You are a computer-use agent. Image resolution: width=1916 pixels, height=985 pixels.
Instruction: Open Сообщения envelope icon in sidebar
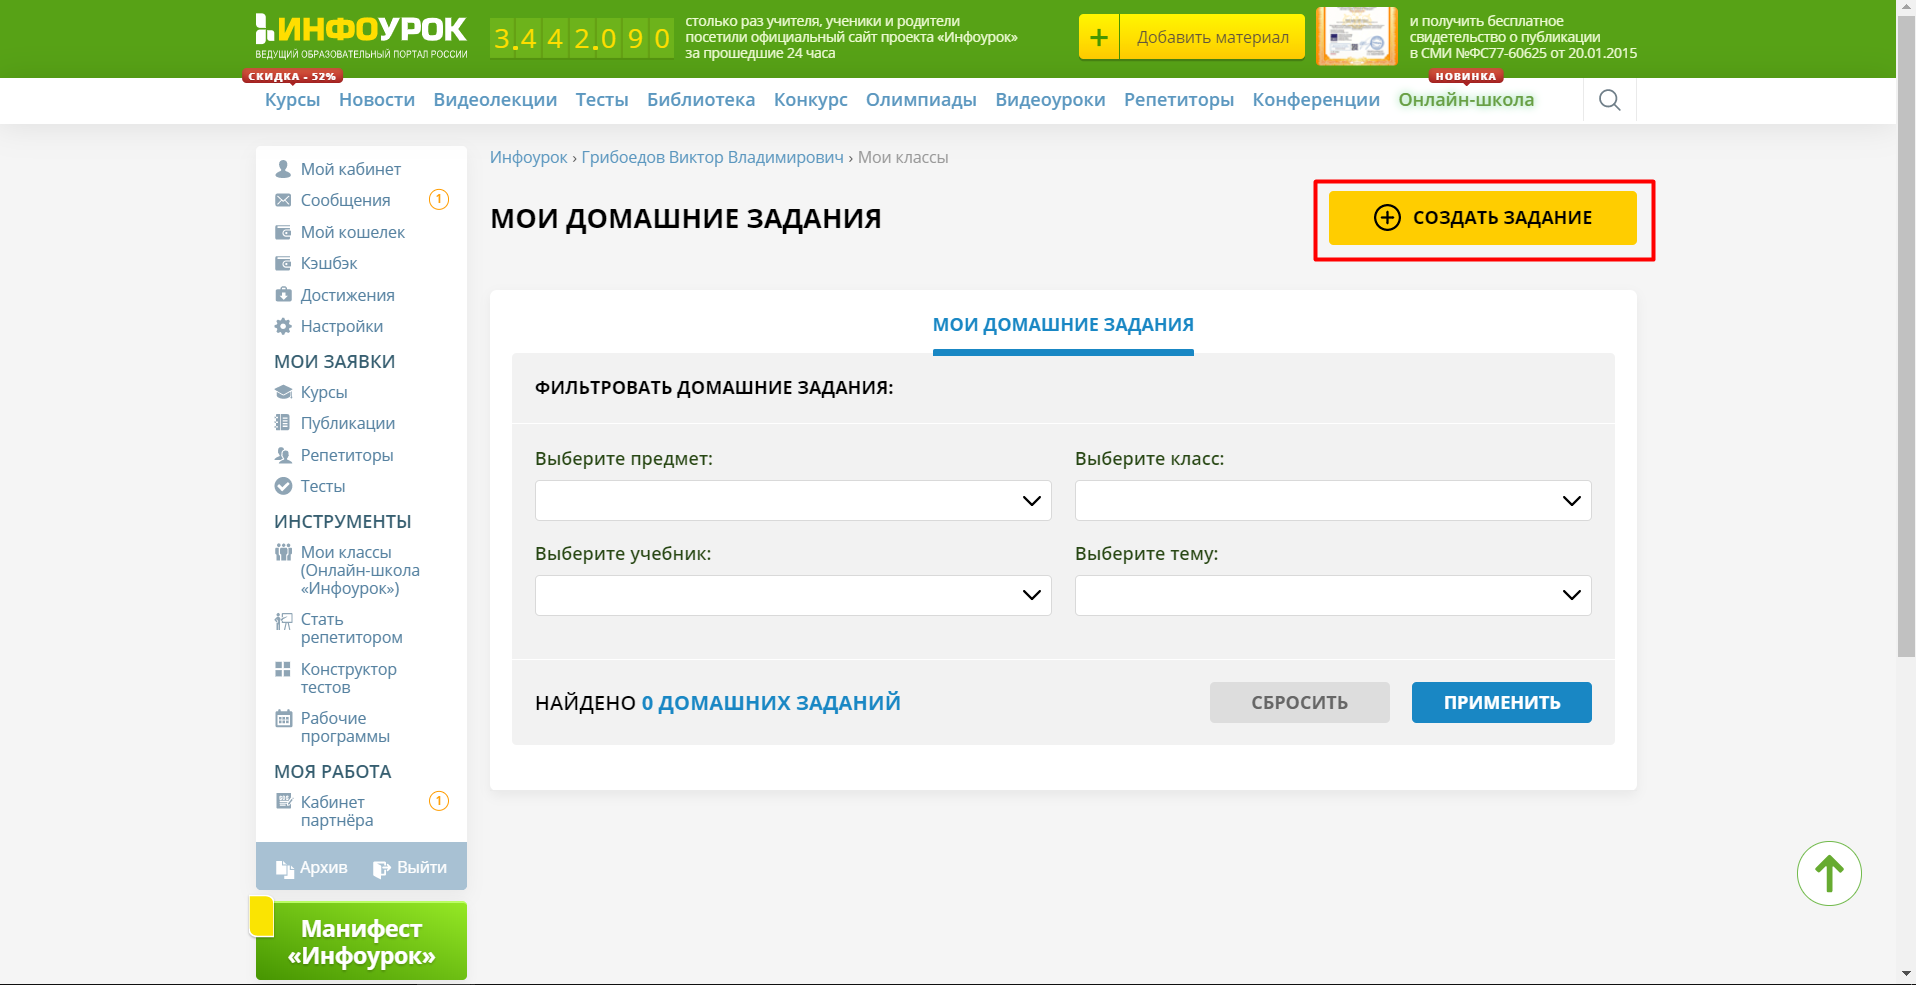283,200
